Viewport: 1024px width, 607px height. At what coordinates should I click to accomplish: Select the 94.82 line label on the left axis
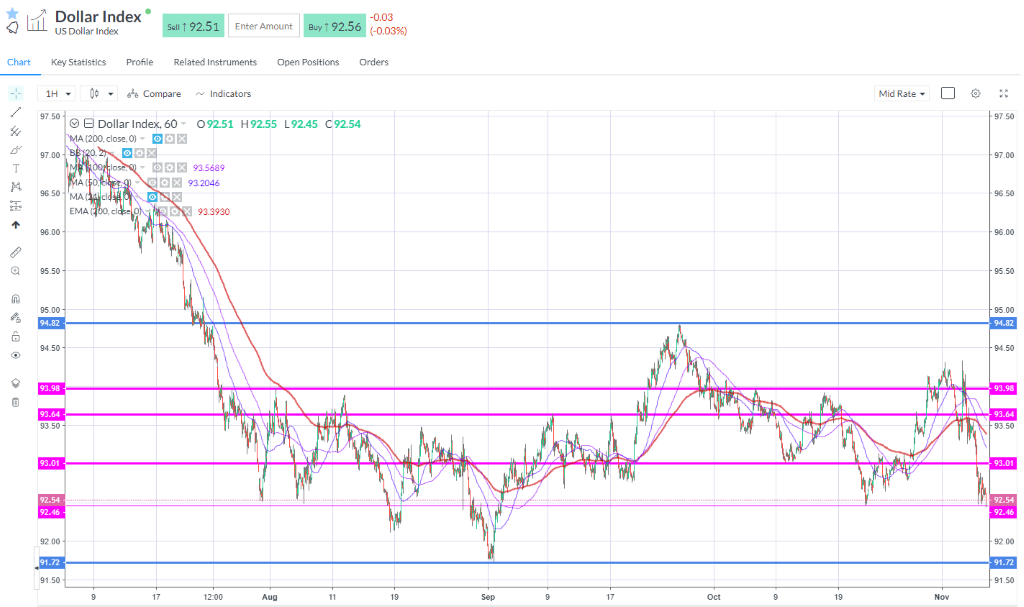point(50,323)
